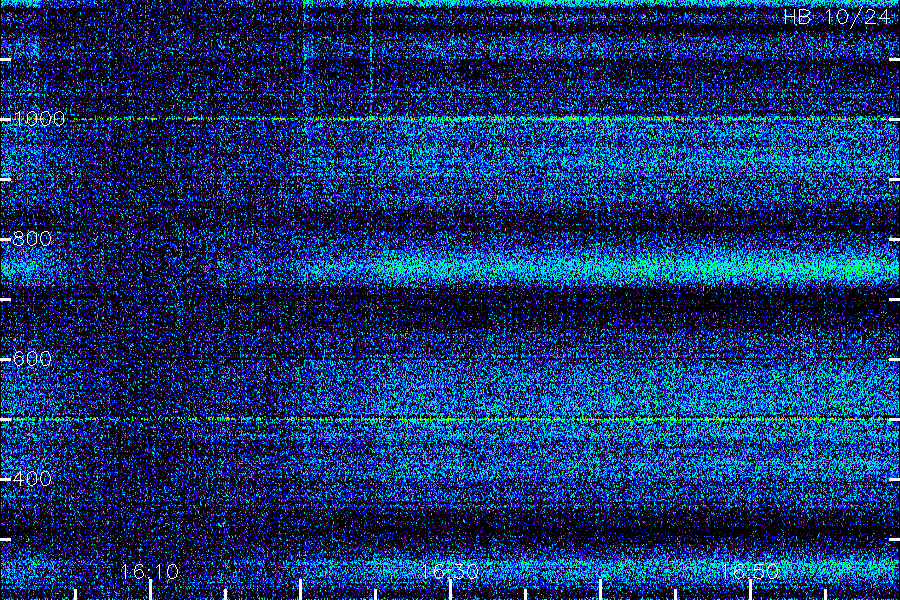Screen dimensions: 900x600
Task: Click the 16:50 time axis label
Action: pos(750,571)
